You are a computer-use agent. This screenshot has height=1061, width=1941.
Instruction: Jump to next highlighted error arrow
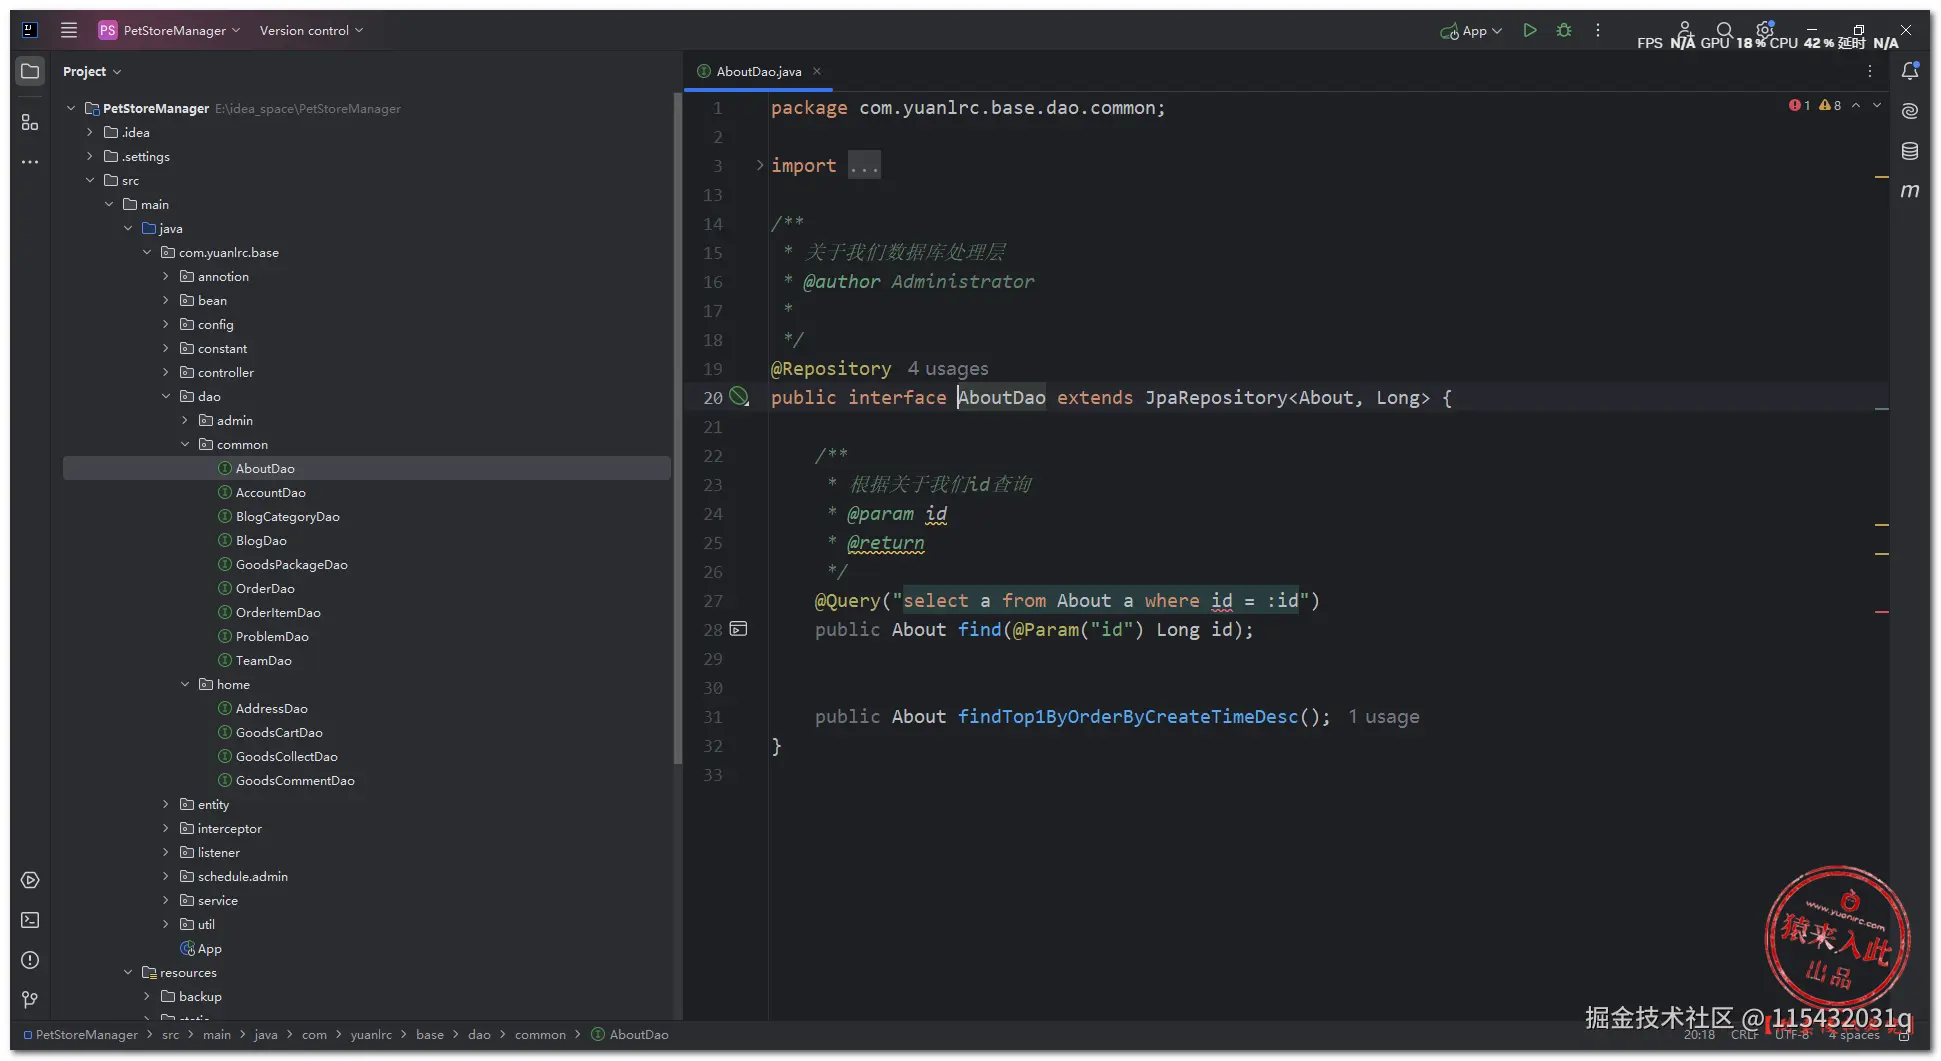pos(1877,105)
